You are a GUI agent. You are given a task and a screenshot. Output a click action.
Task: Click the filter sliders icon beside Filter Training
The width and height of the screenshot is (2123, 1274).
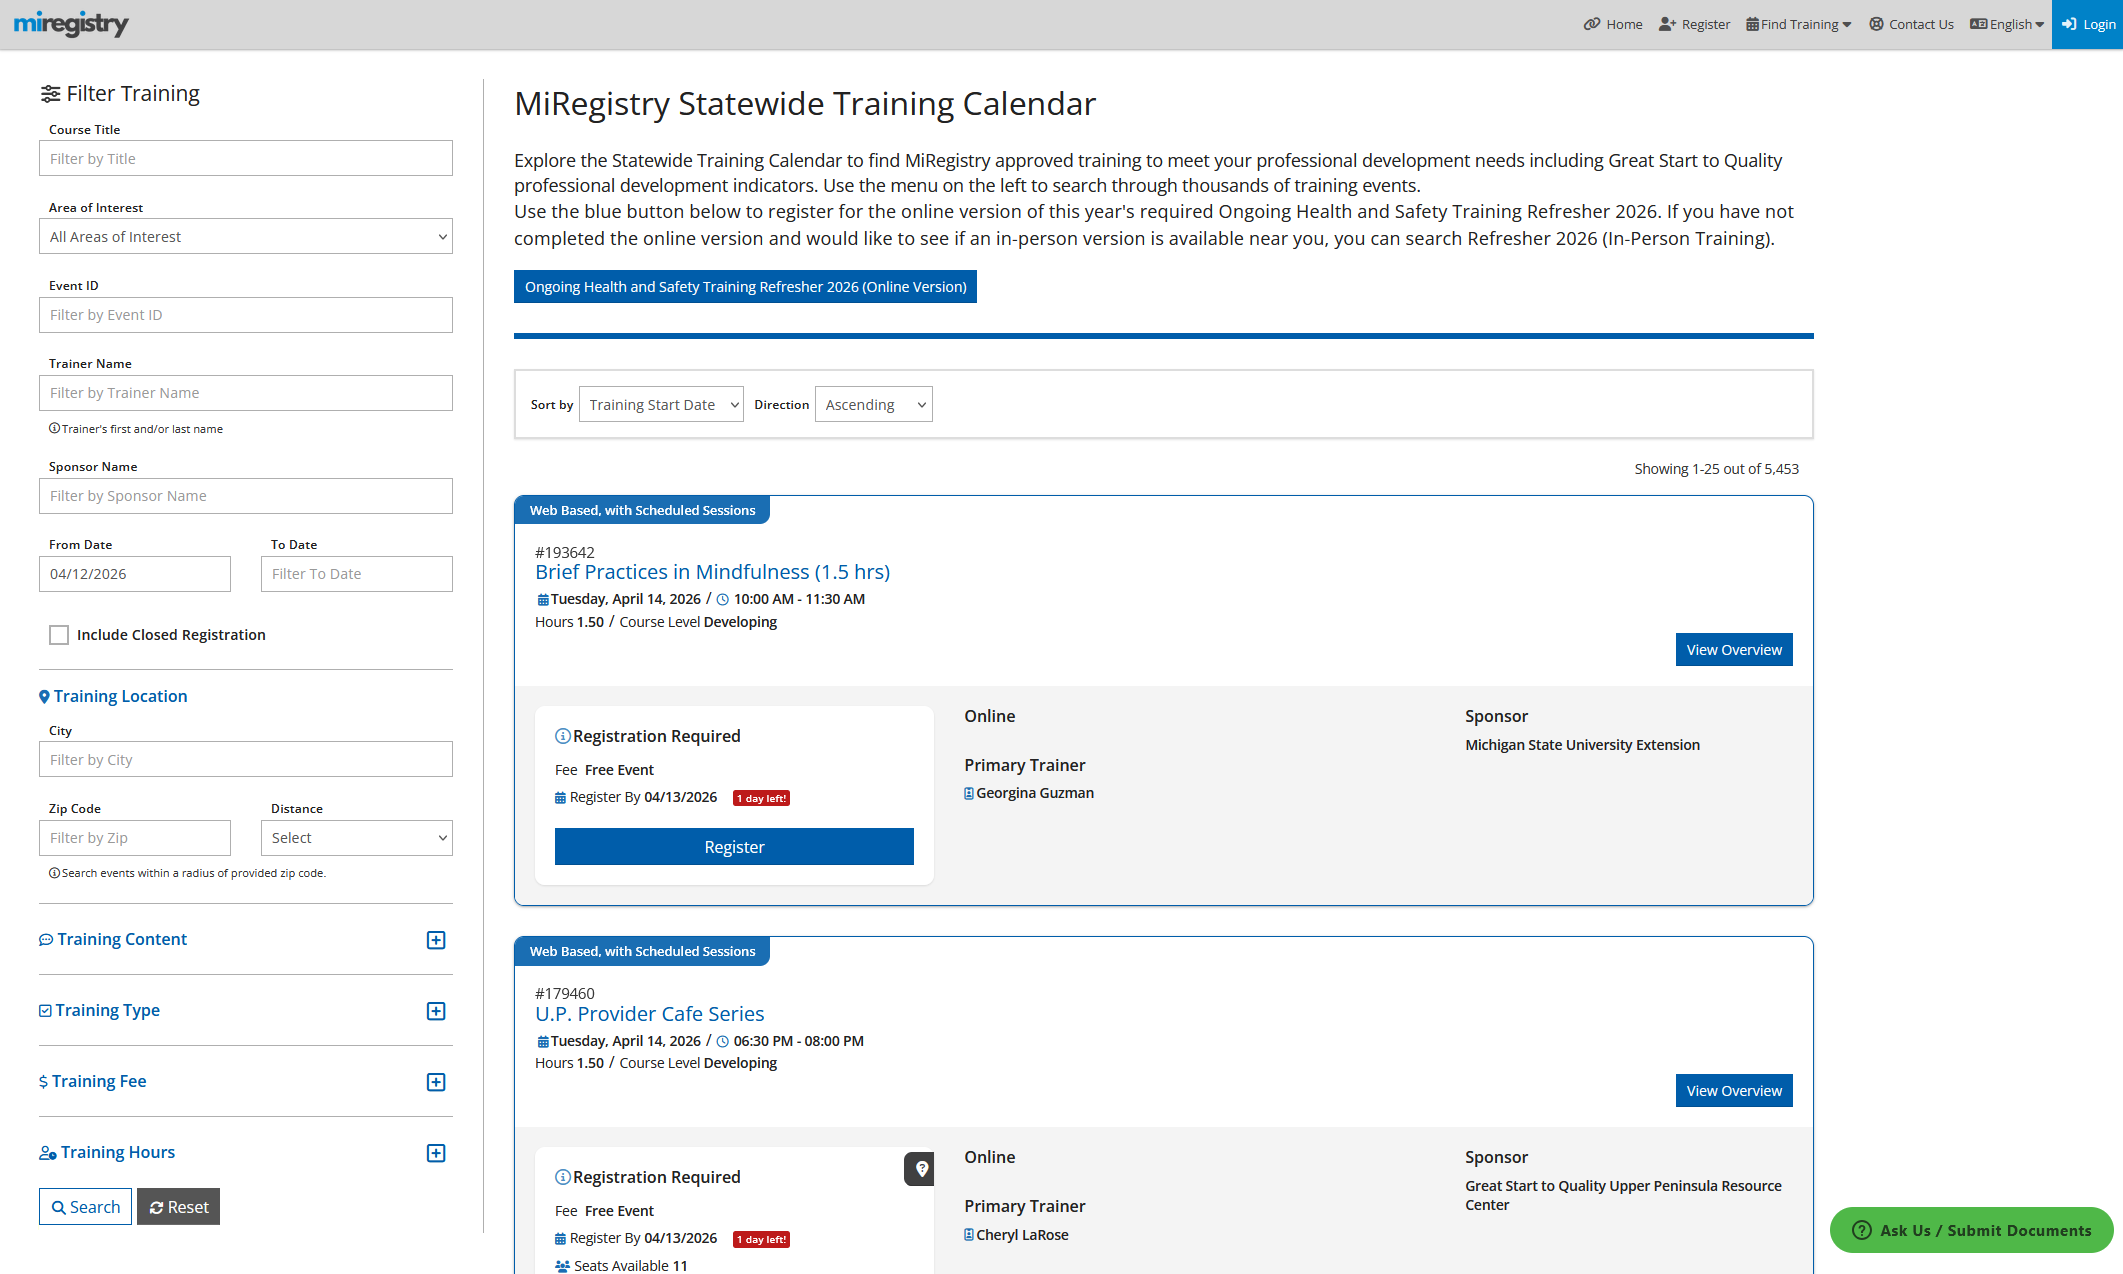point(52,93)
